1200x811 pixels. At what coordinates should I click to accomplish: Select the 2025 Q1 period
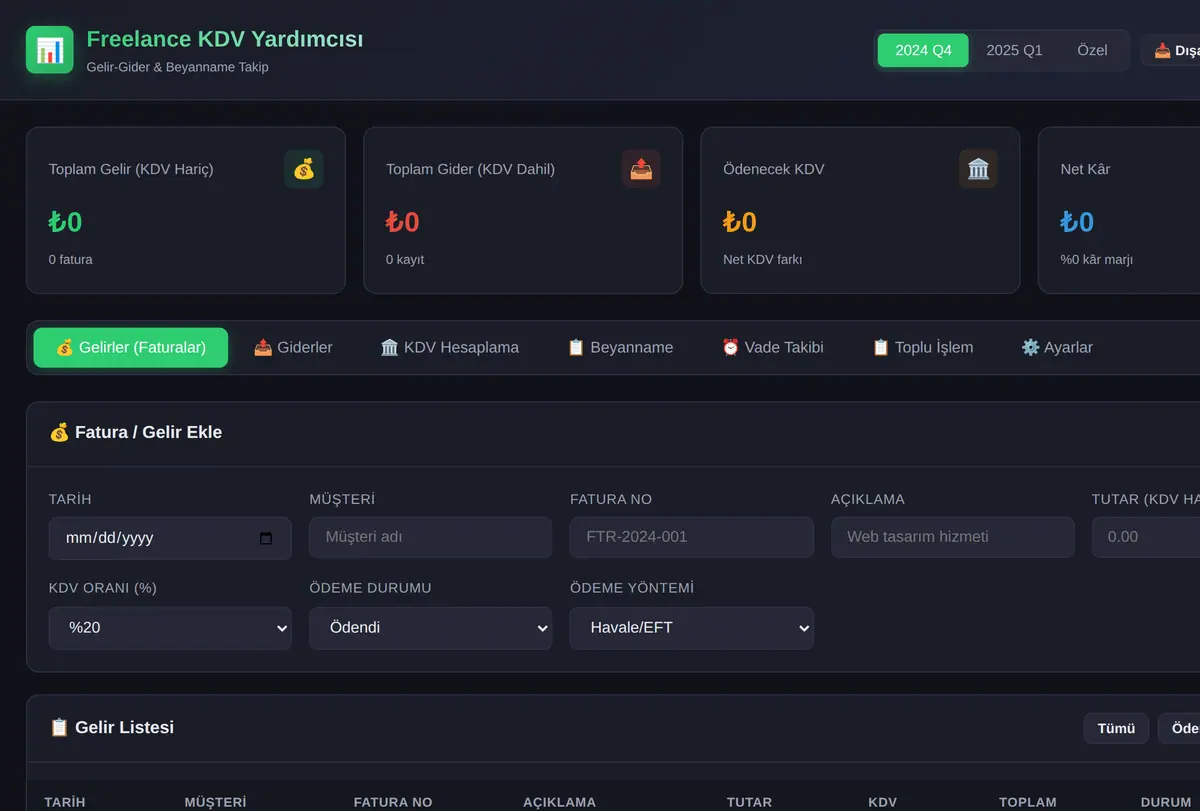click(1014, 50)
